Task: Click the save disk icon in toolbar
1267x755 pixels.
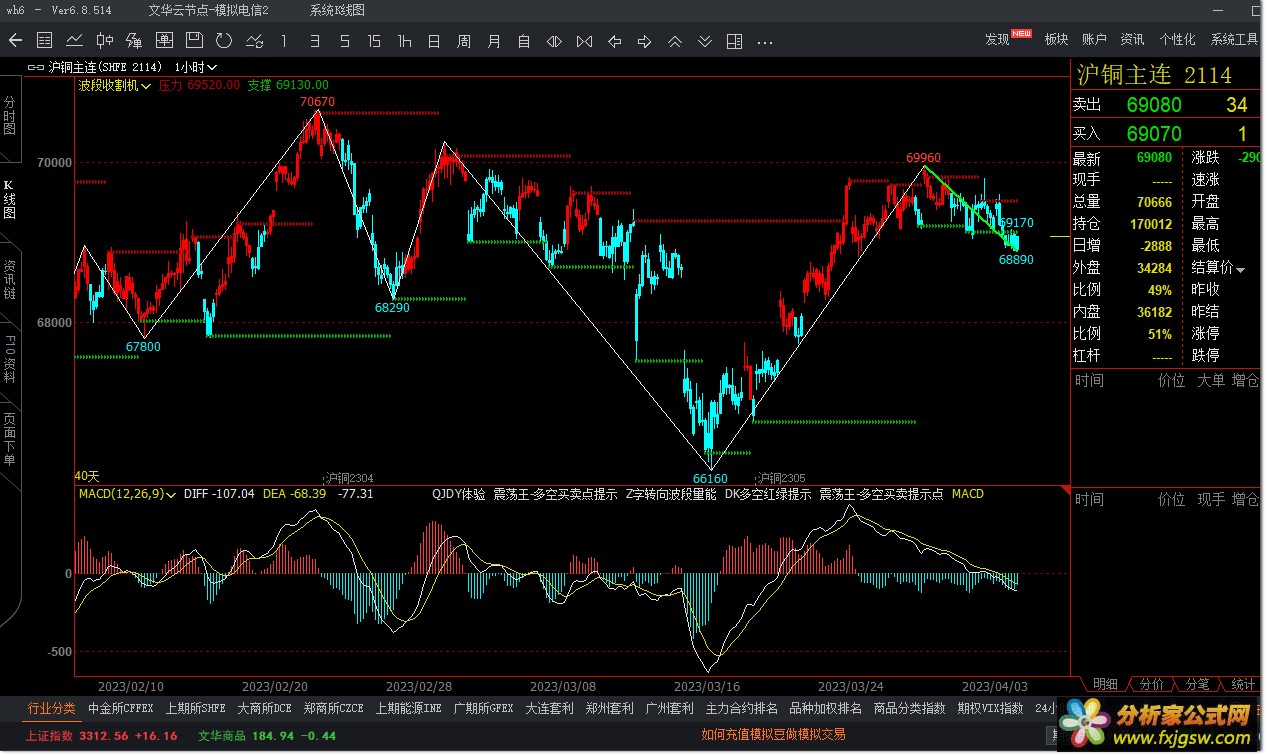Action: tap(194, 41)
